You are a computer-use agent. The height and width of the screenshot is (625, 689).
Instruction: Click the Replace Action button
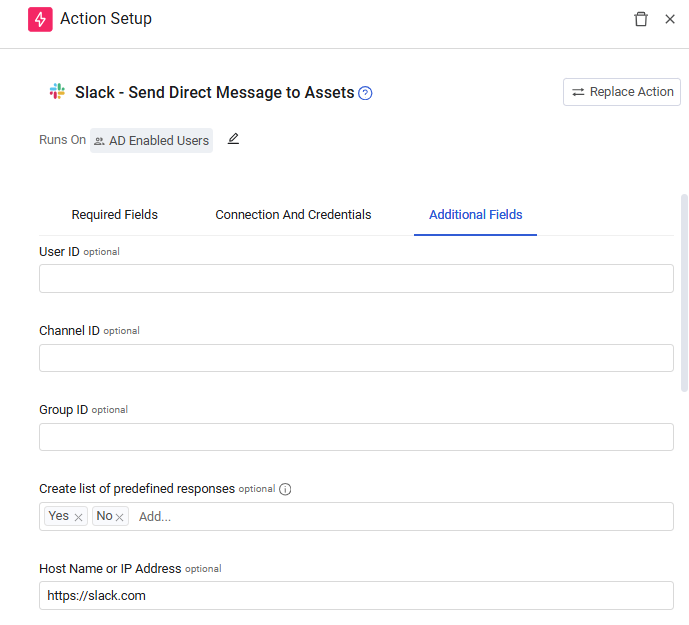pyautogui.click(x=622, y=92)
